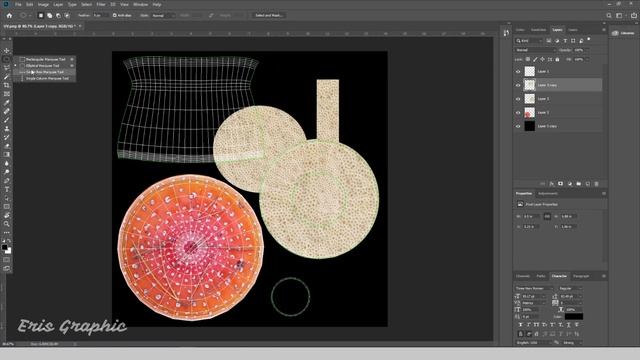The image size is (640, 360).
Task: Click the Select and Mask button
Action: tap(269, 16)
